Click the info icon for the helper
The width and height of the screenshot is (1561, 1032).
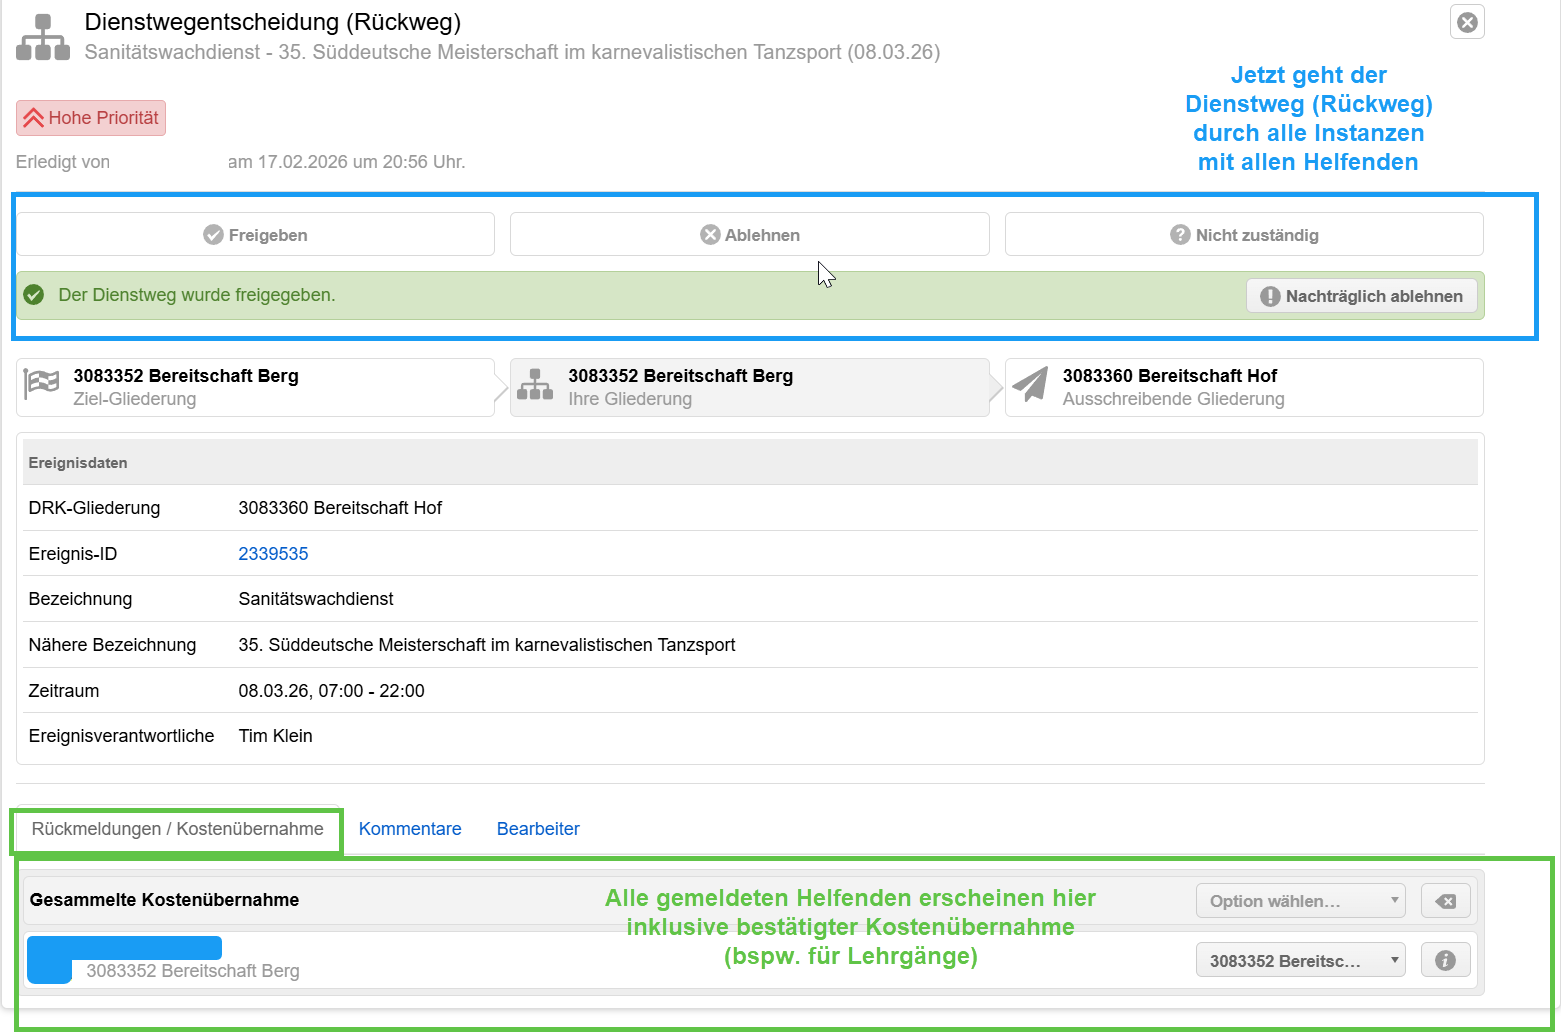1445,961
